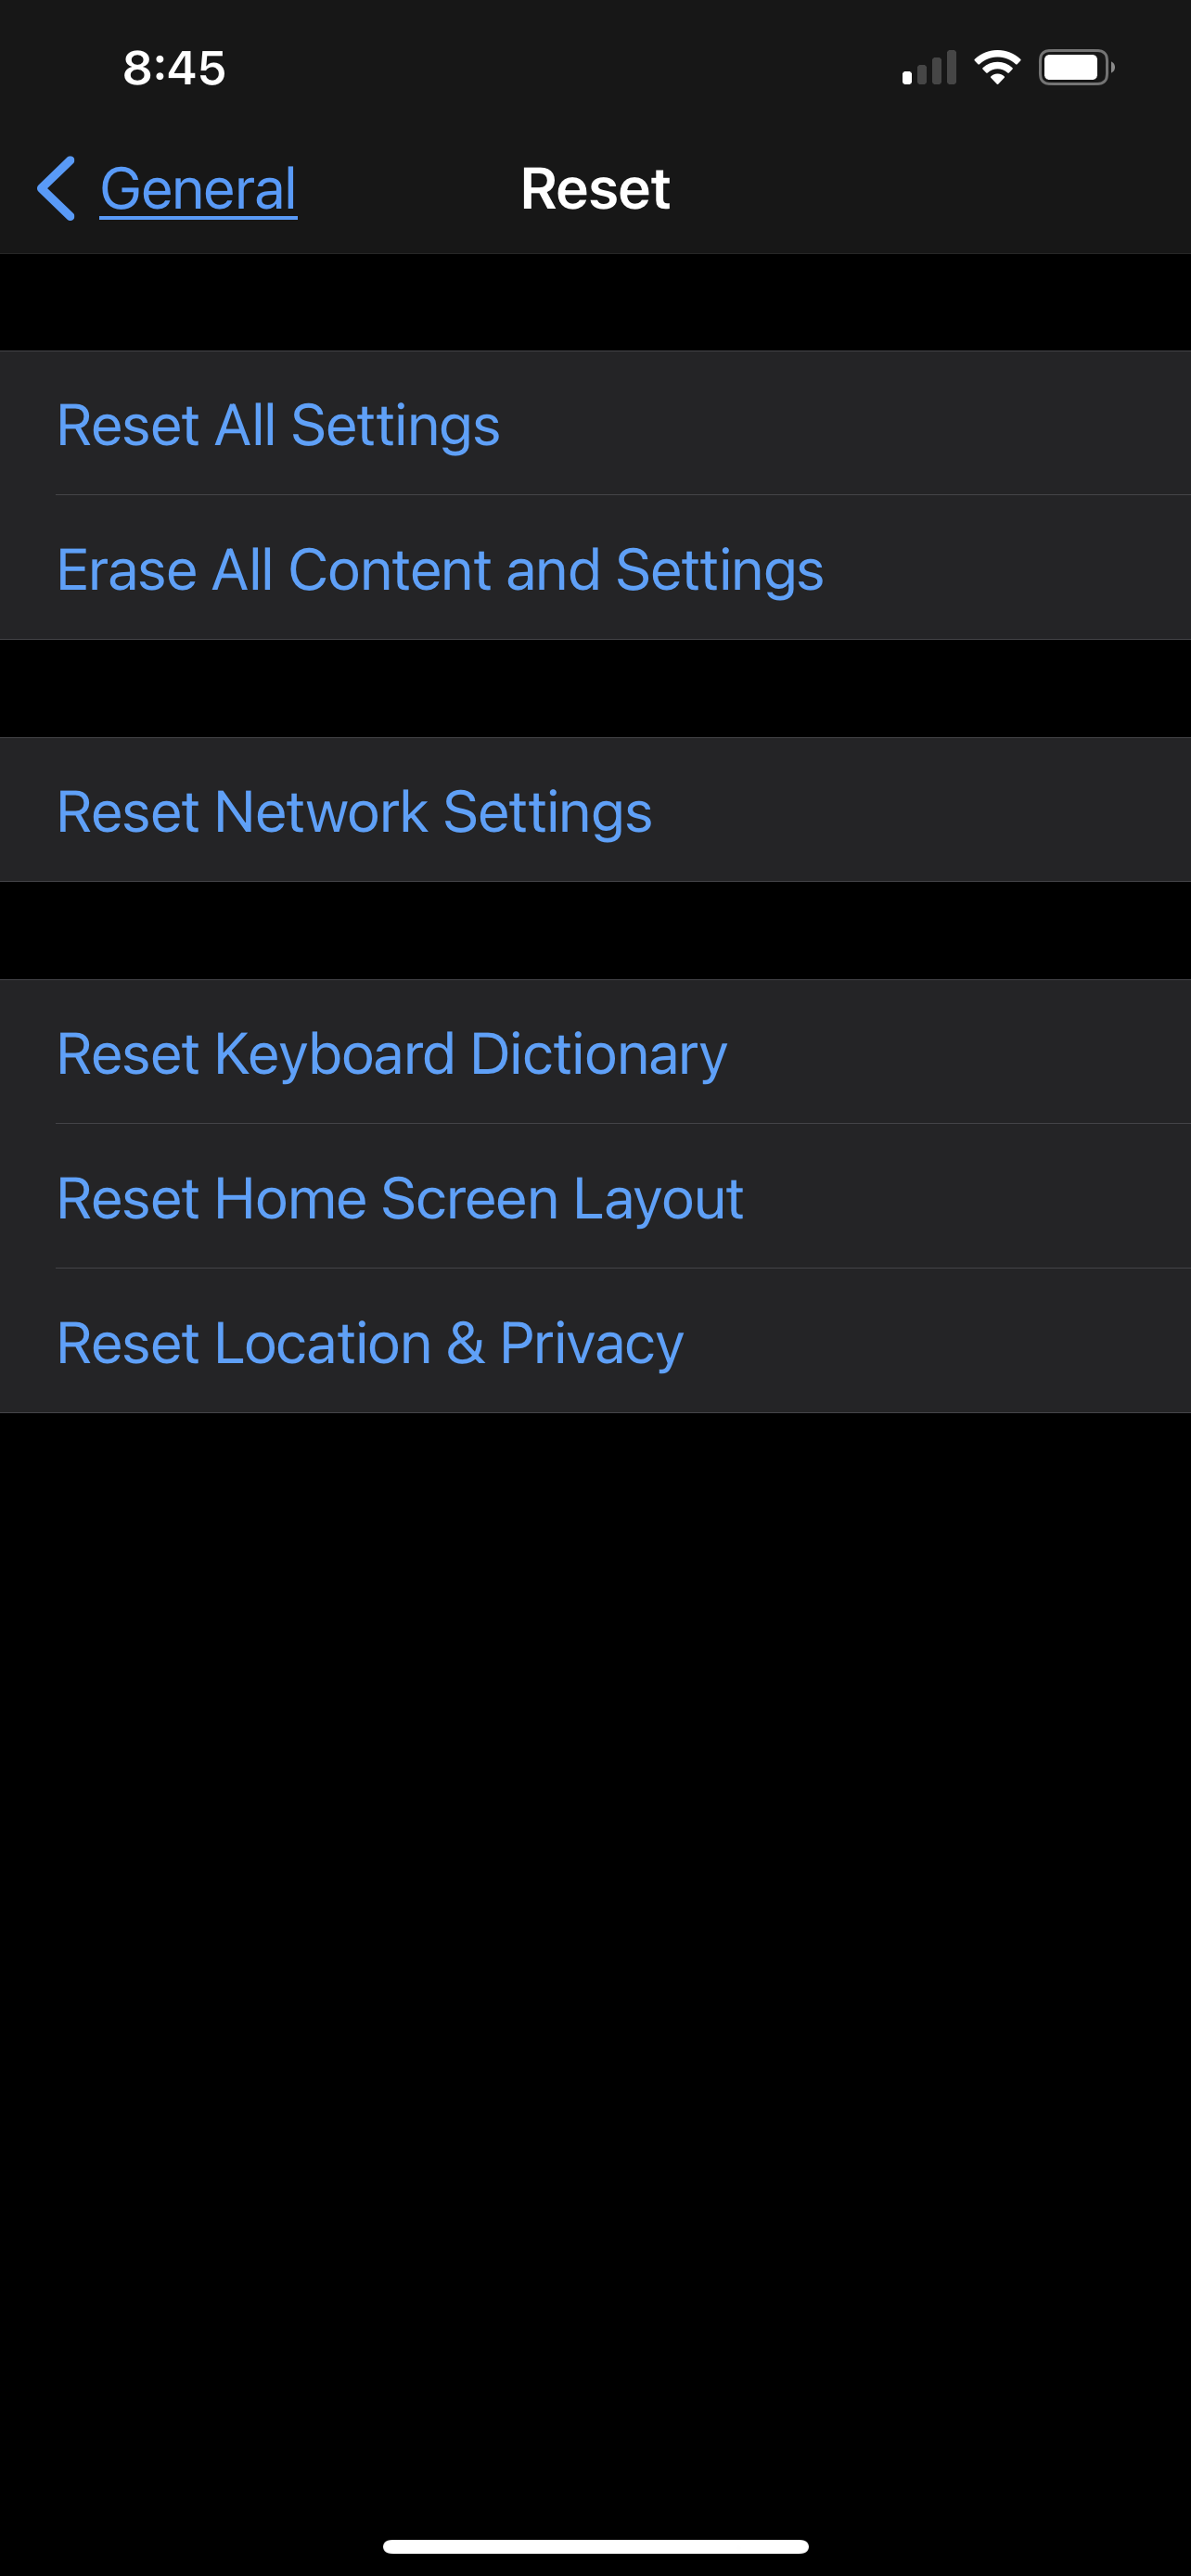The image size is (1191, 2576).
Task: Tap the battery level icon
Action: (x=1075, y=68)
